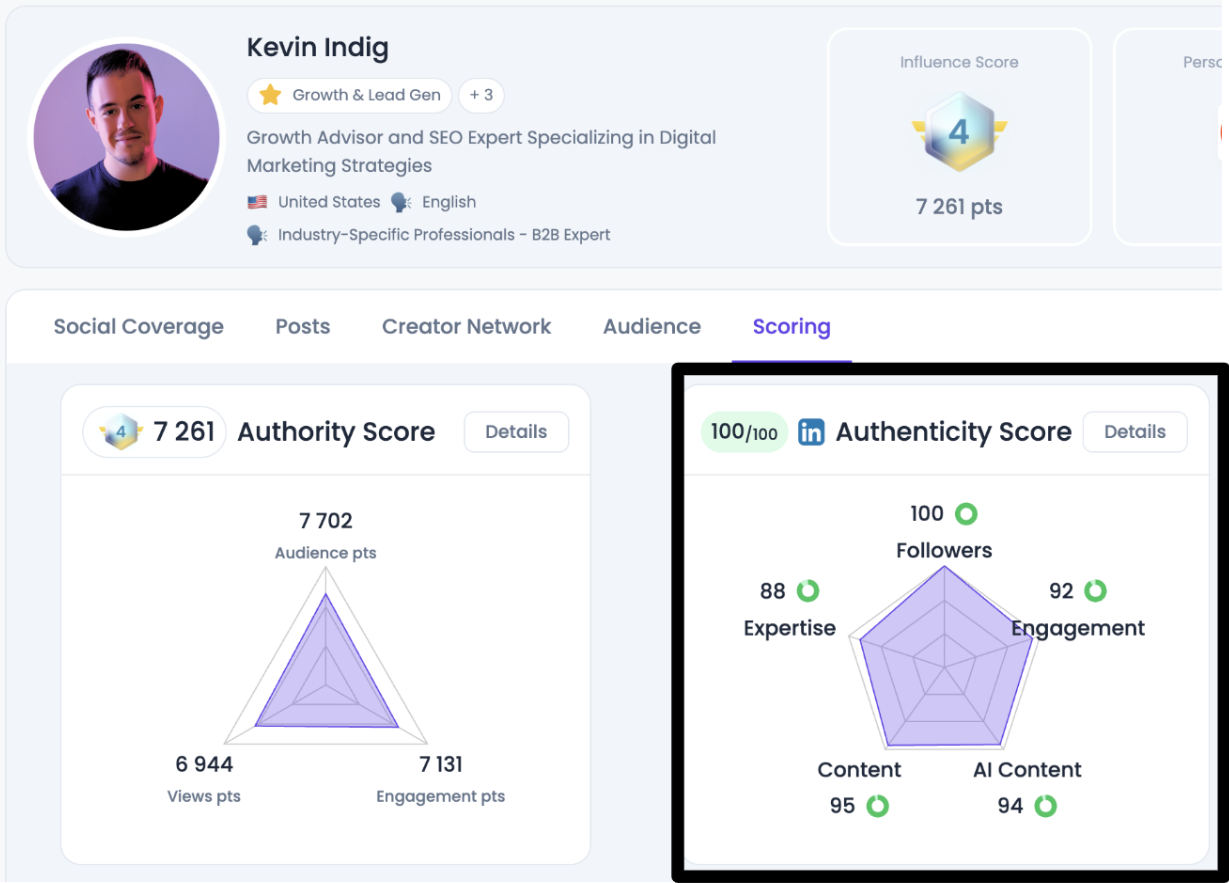This screenshot has width=1229, height=883.
Task: Click the 7 261 pts influence value
Action: point(959,207)
